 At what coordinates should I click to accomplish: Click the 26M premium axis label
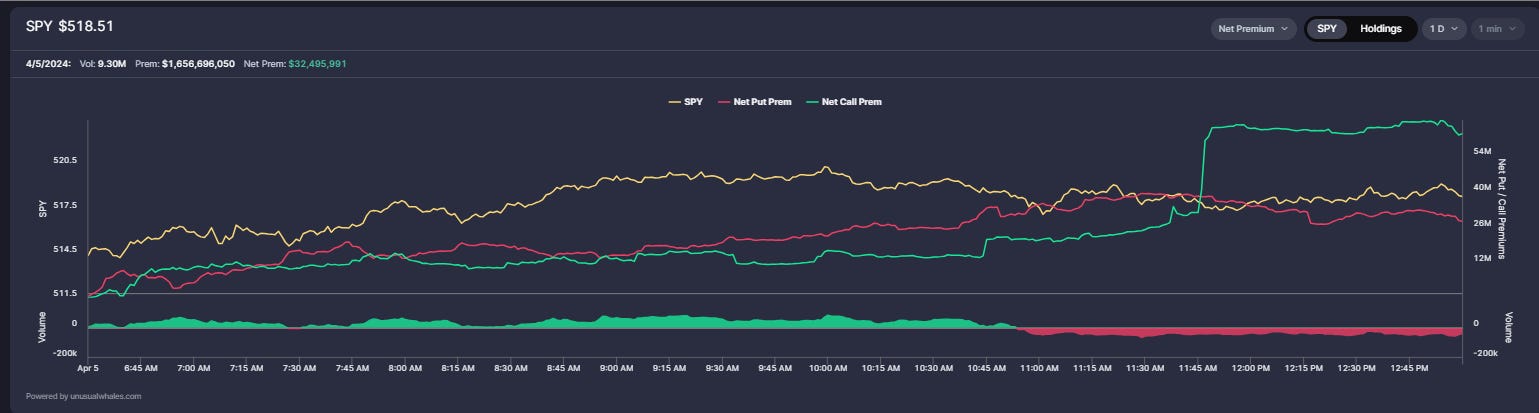point(1483,222)
